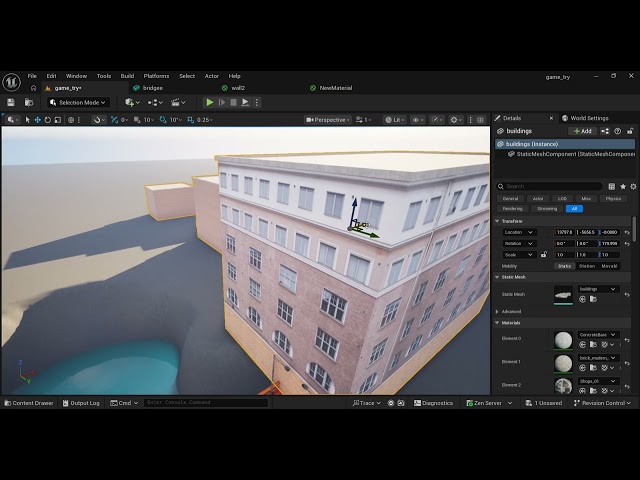The height and width of the screenshot is (480, 640).
Task: Open the Platforms menu
Action: tap(156, 76)
